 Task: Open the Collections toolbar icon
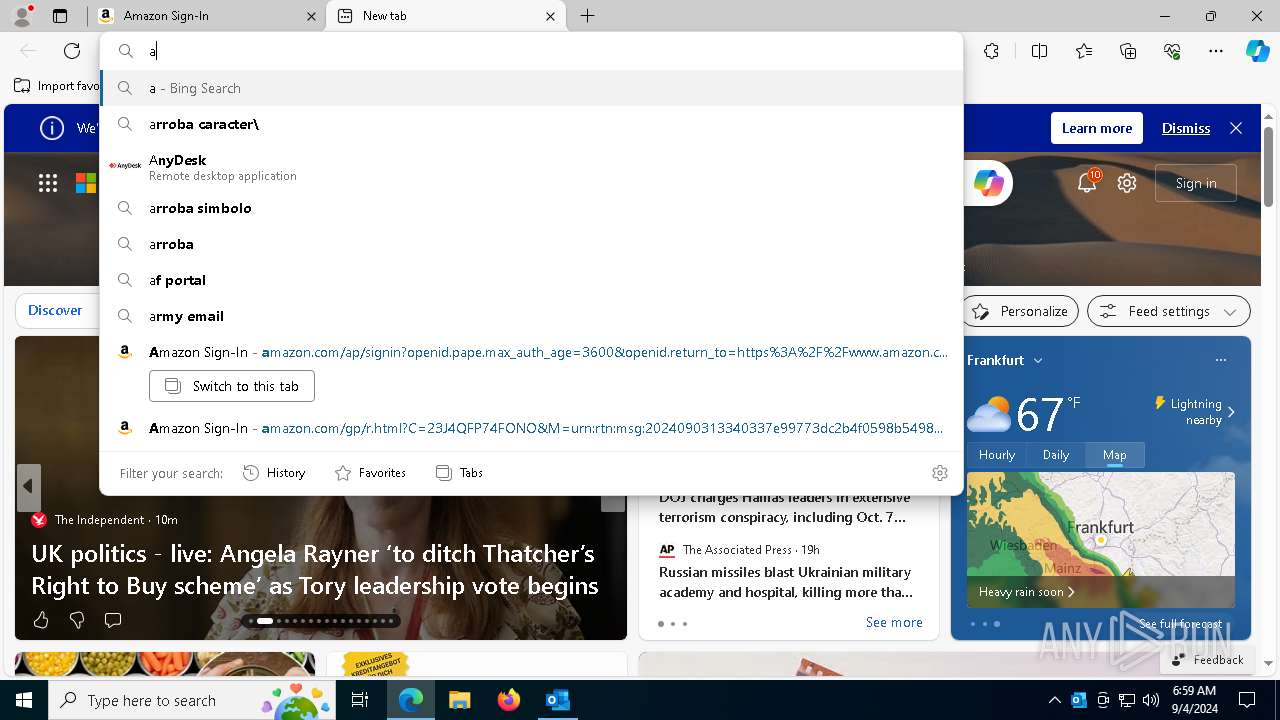pos(1128,51)
